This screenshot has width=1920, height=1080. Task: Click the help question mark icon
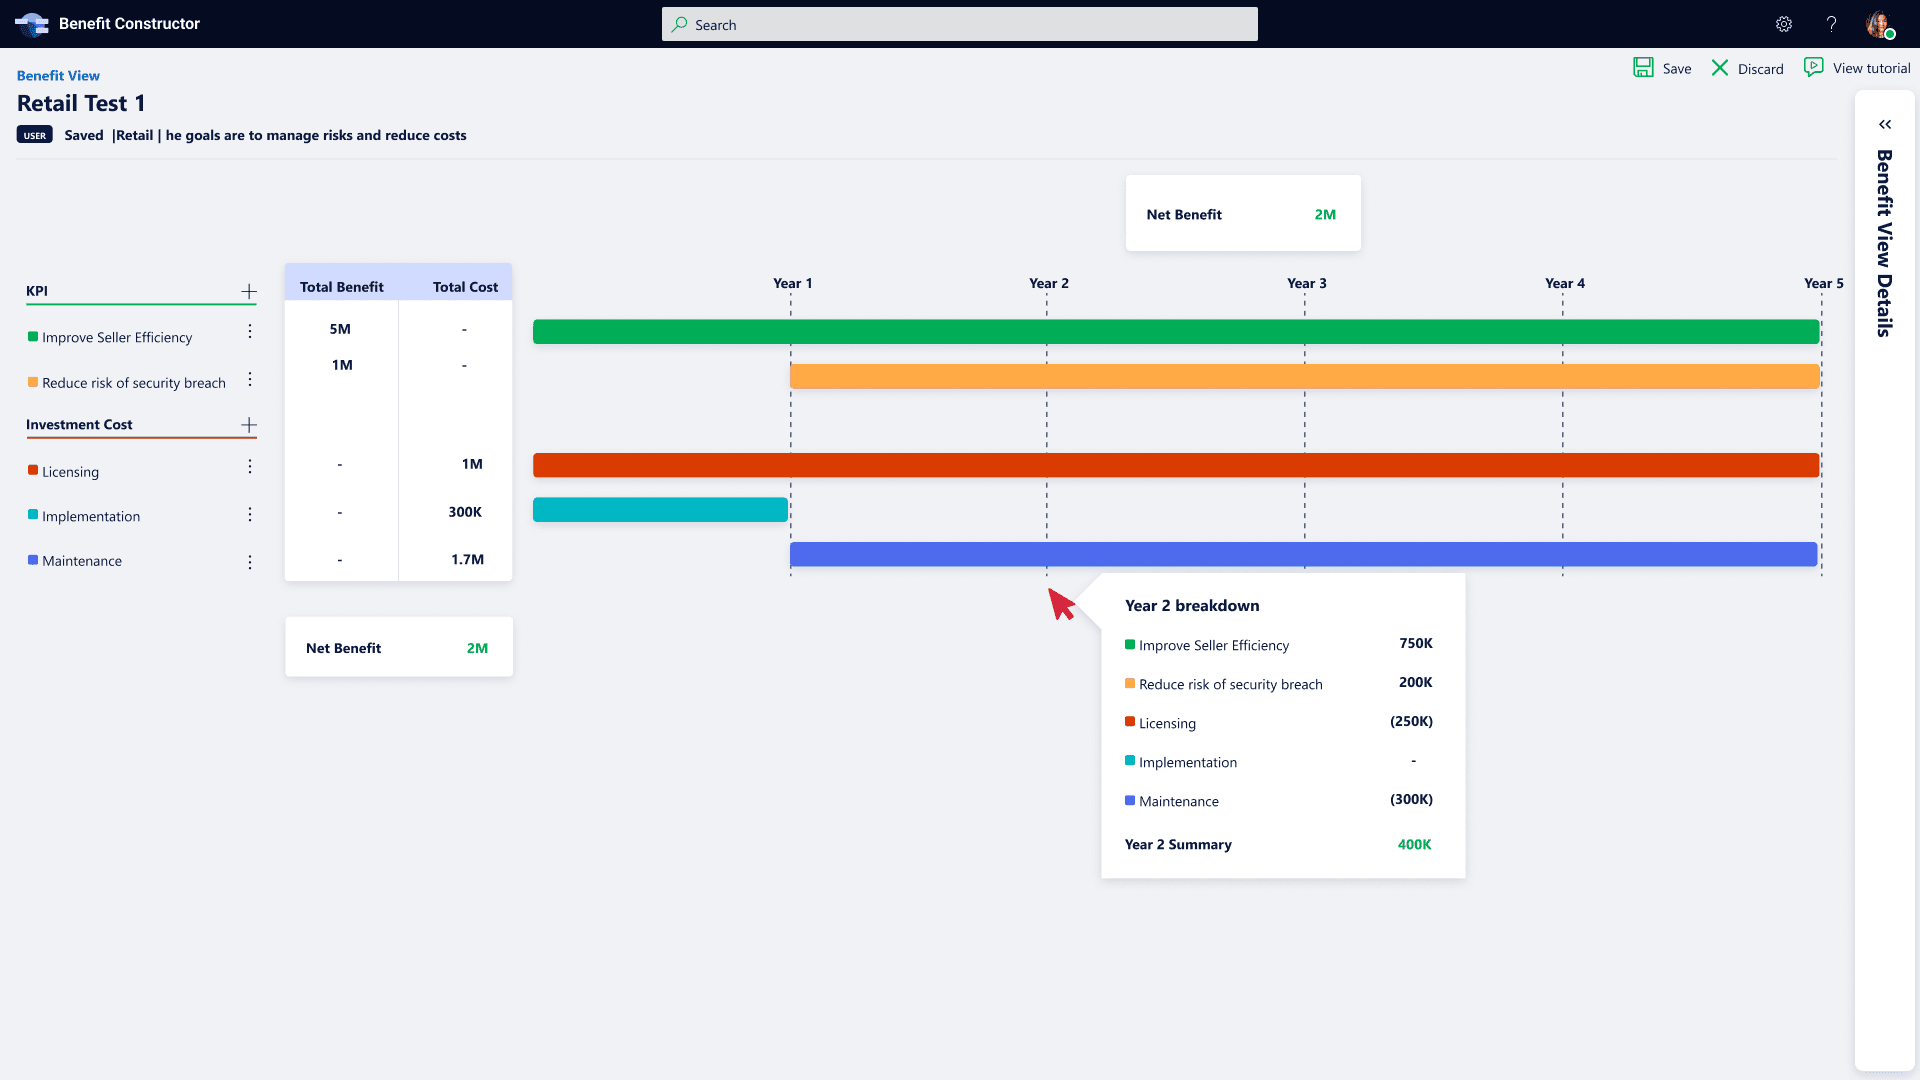pyautogui.click(x=1831, y=24)
